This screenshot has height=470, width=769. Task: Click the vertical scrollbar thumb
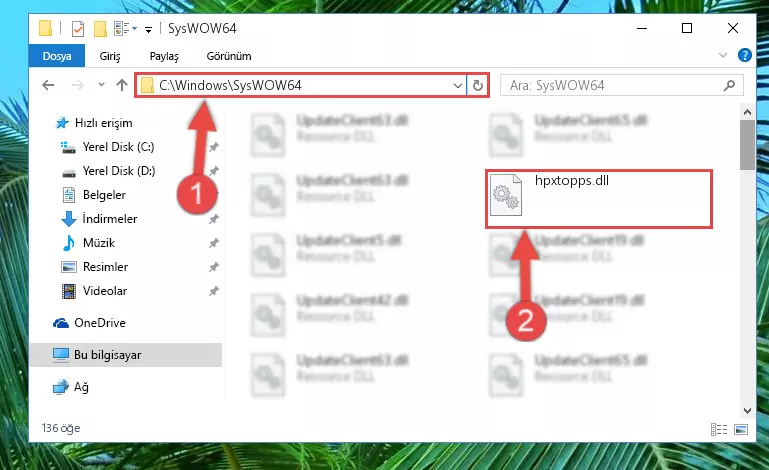pyautogui.click(x=747, y=145)
